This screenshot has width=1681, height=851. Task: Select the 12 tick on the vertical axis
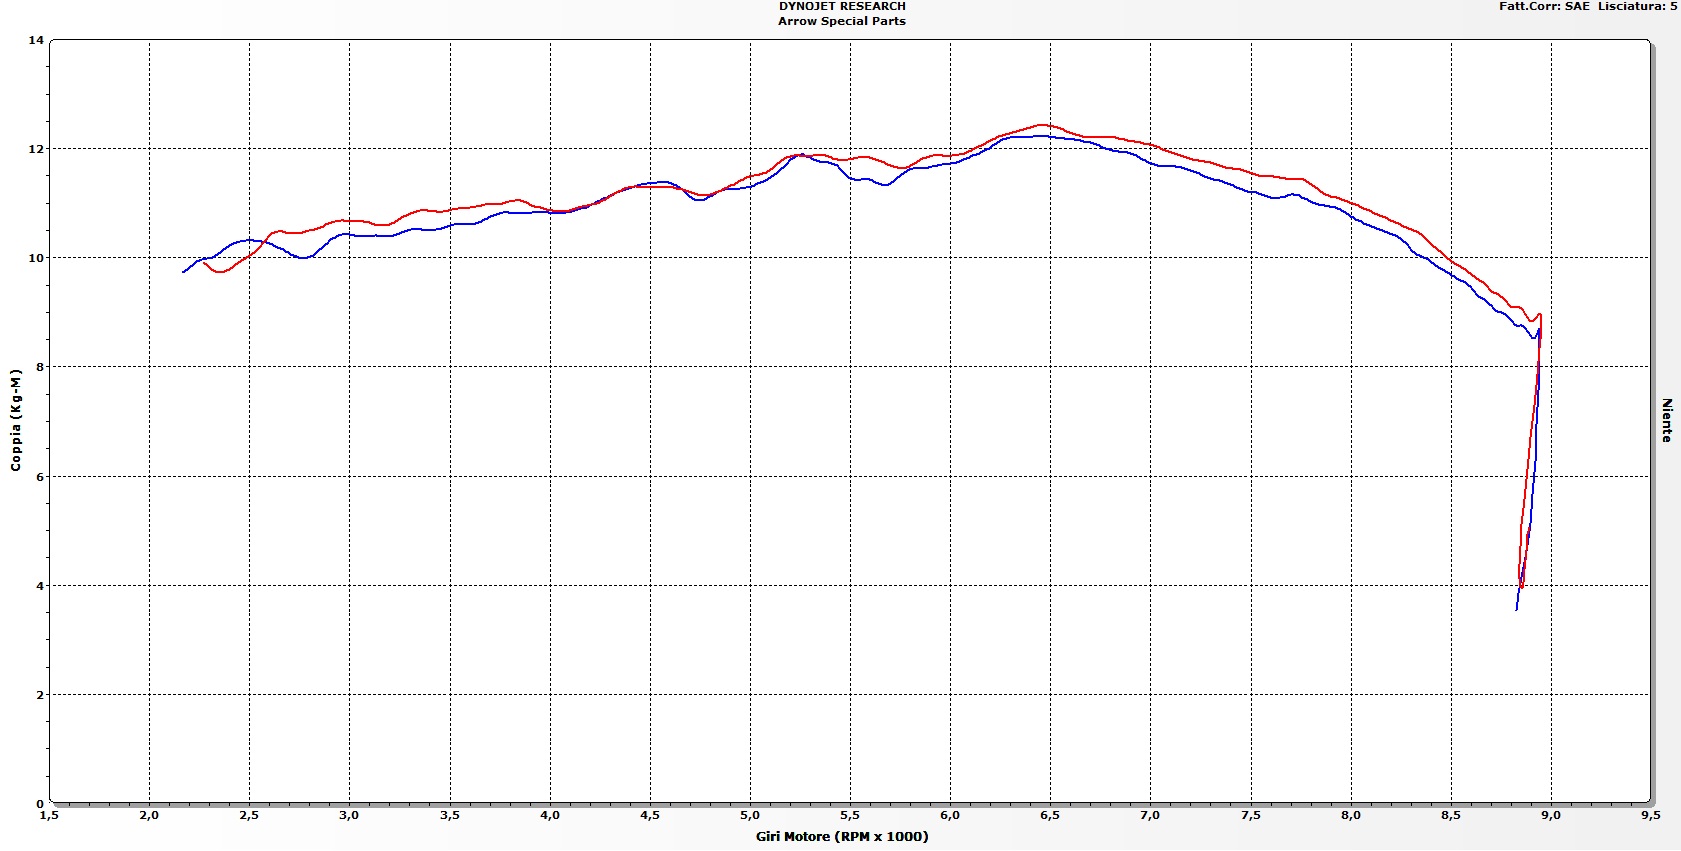[36, 149]
